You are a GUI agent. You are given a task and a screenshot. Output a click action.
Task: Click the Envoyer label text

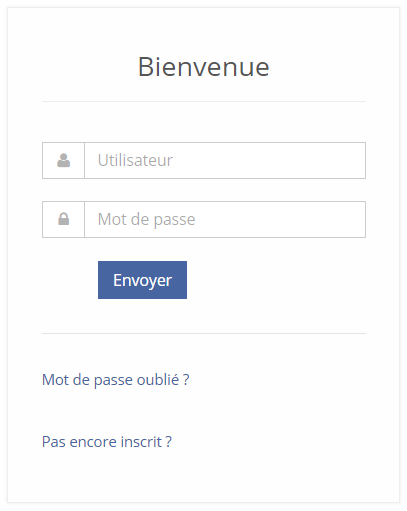coord(142,281)
